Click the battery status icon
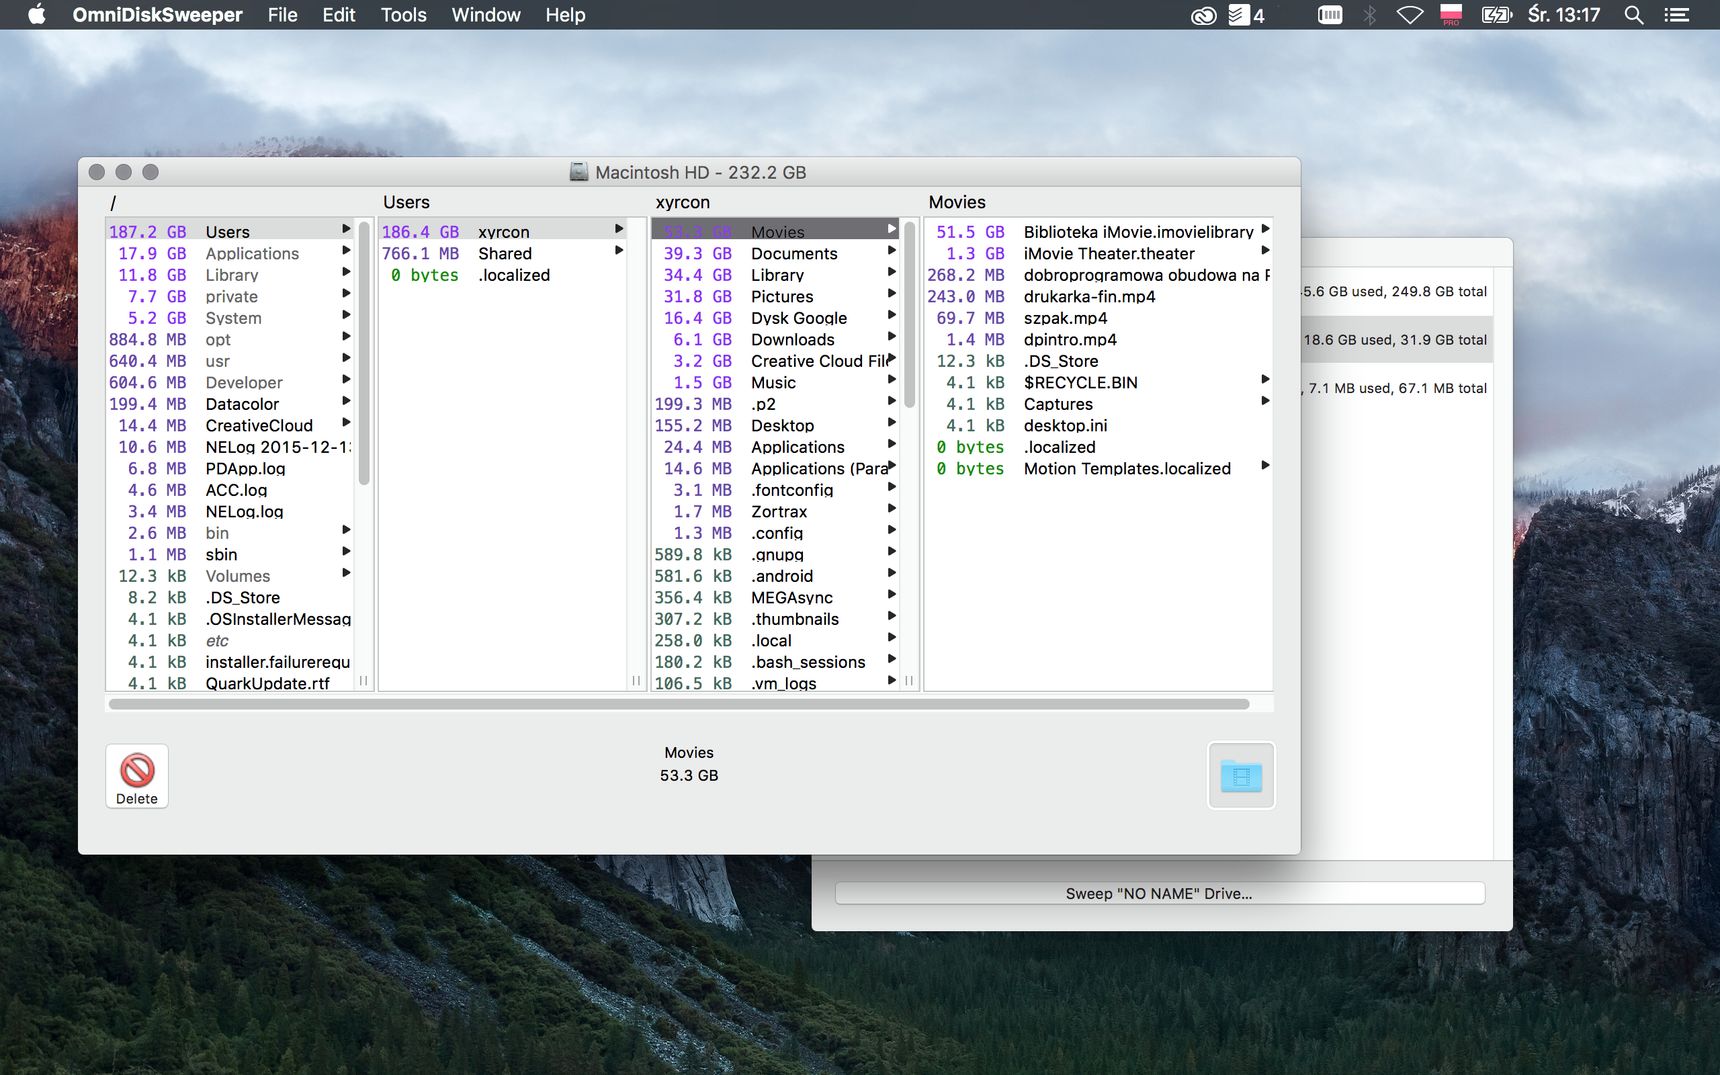The image size is (1720, 1075). [1497, 15]
